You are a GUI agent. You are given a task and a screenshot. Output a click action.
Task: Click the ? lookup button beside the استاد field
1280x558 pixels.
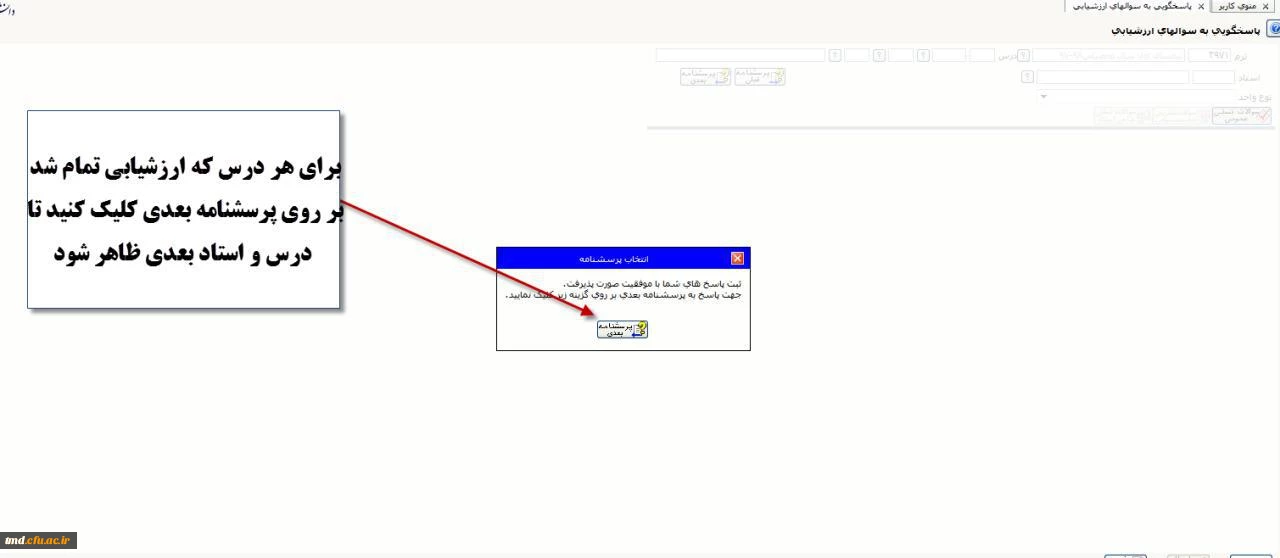pyautogui.click(x=1027, y=77)
